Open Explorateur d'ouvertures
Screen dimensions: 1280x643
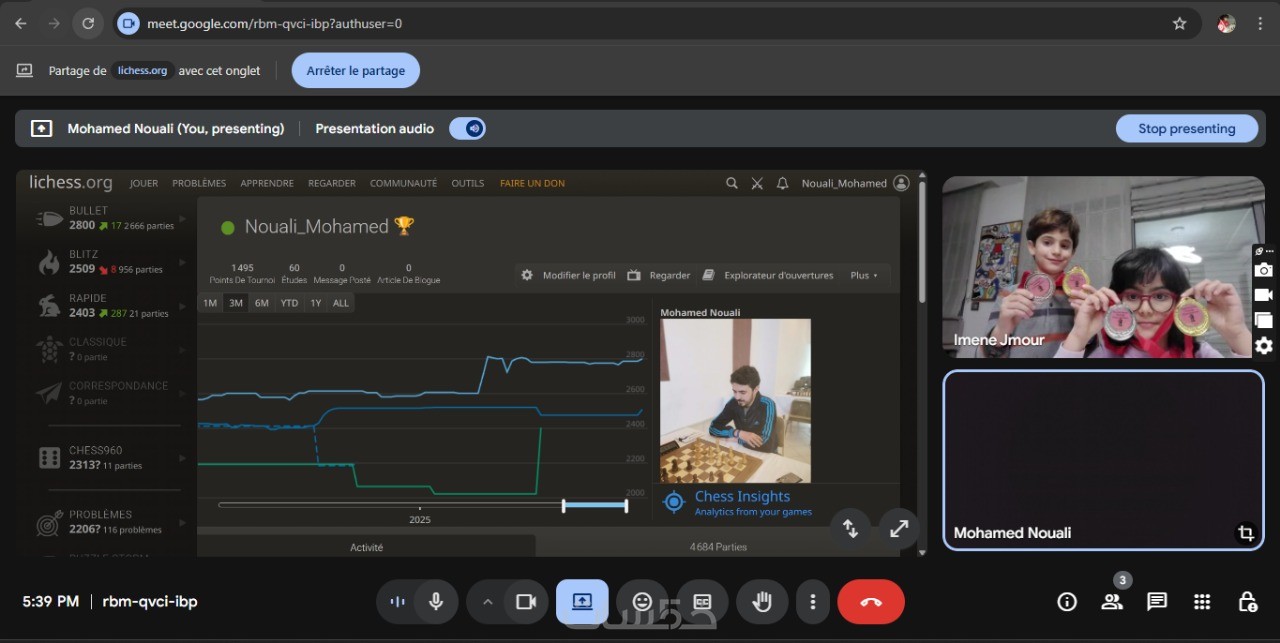click(x=768, y=275)
